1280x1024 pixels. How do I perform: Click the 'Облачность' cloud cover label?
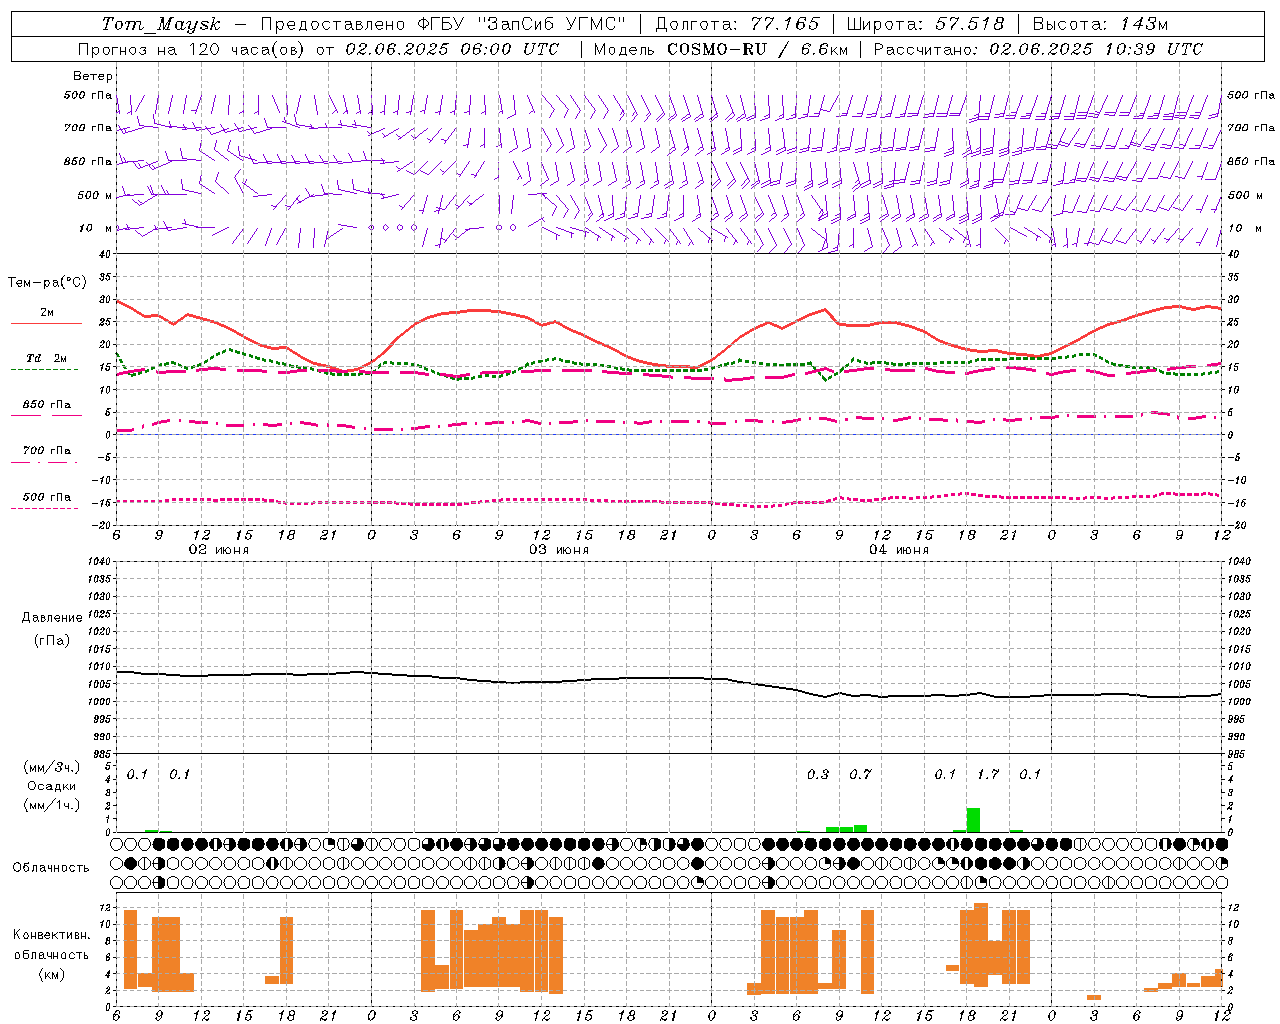pos(51,868)
